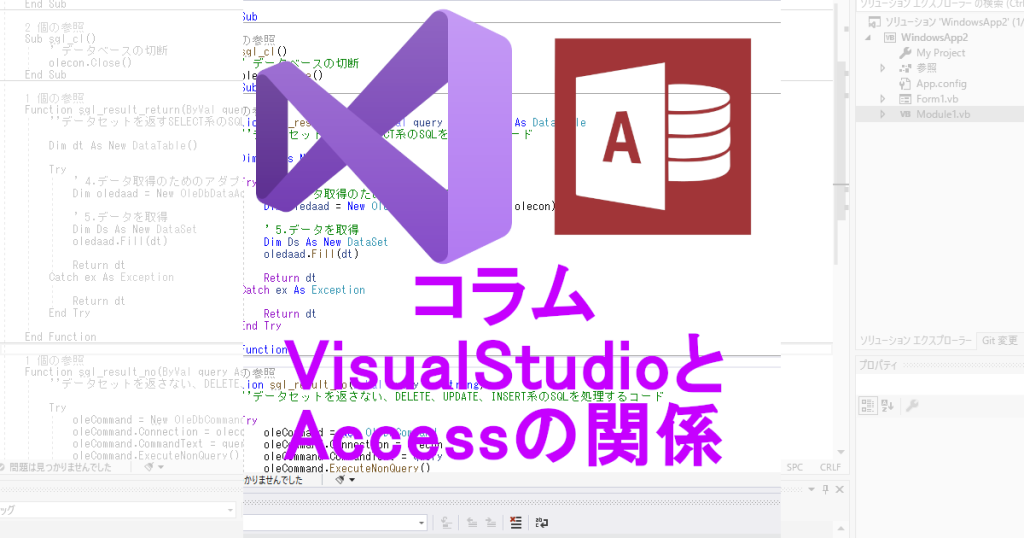This screenshot has width=1024, height=538.
Task: Click the clear all output icon
Action: point(516,522)
